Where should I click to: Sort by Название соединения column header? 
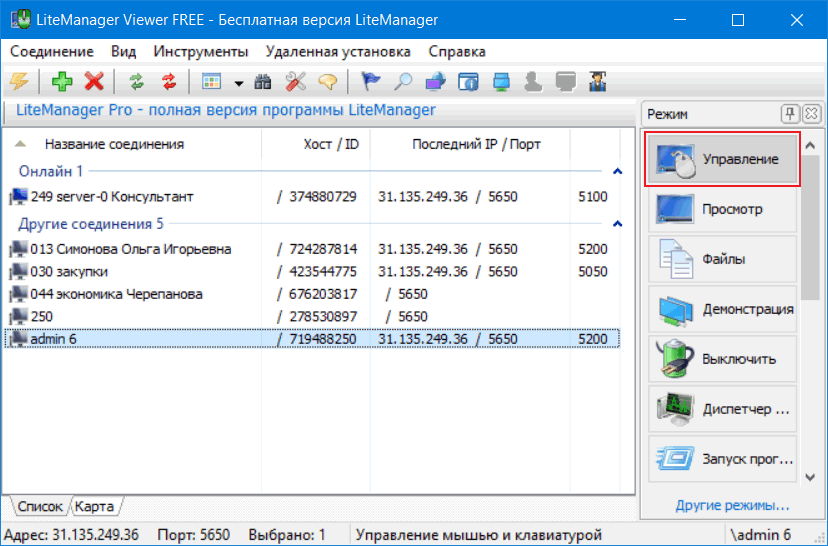click(x=114, y=144)
